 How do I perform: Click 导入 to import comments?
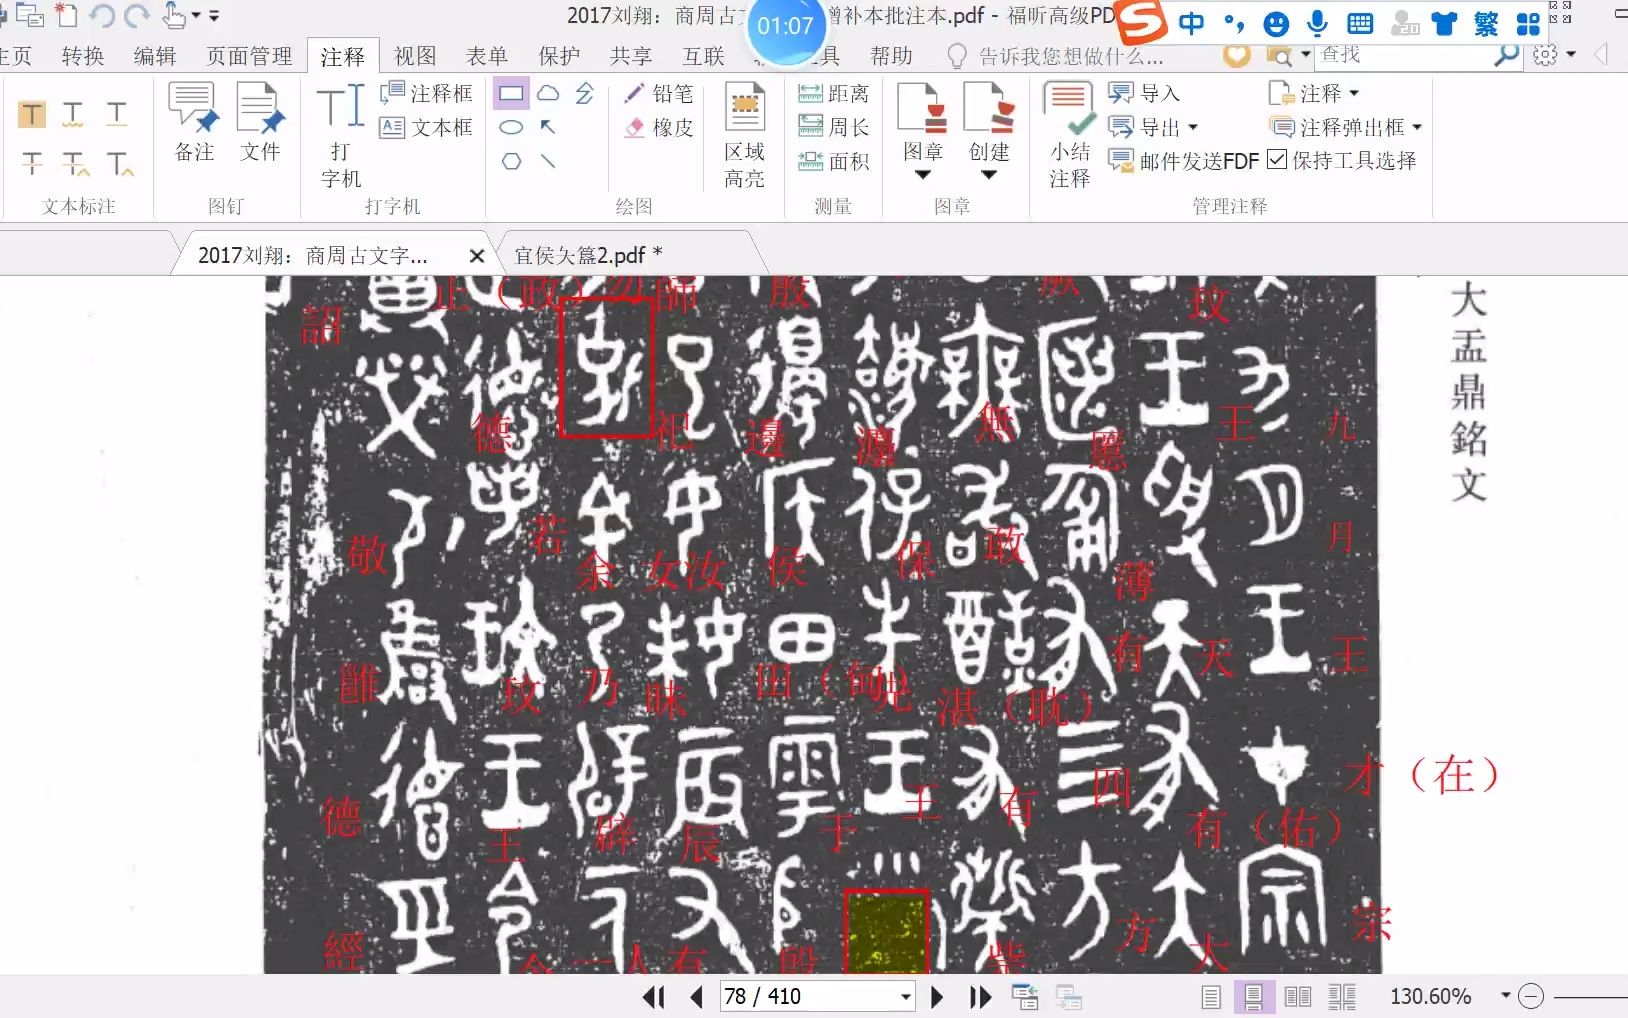1144,93
